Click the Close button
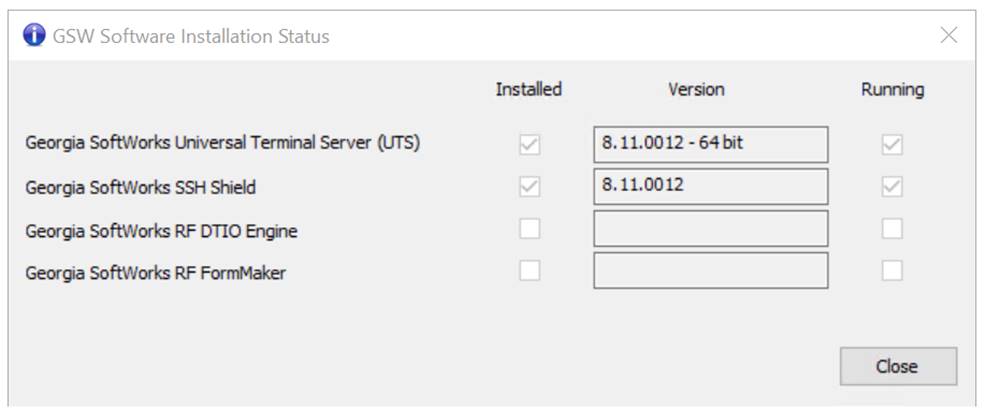 (898, 366)
